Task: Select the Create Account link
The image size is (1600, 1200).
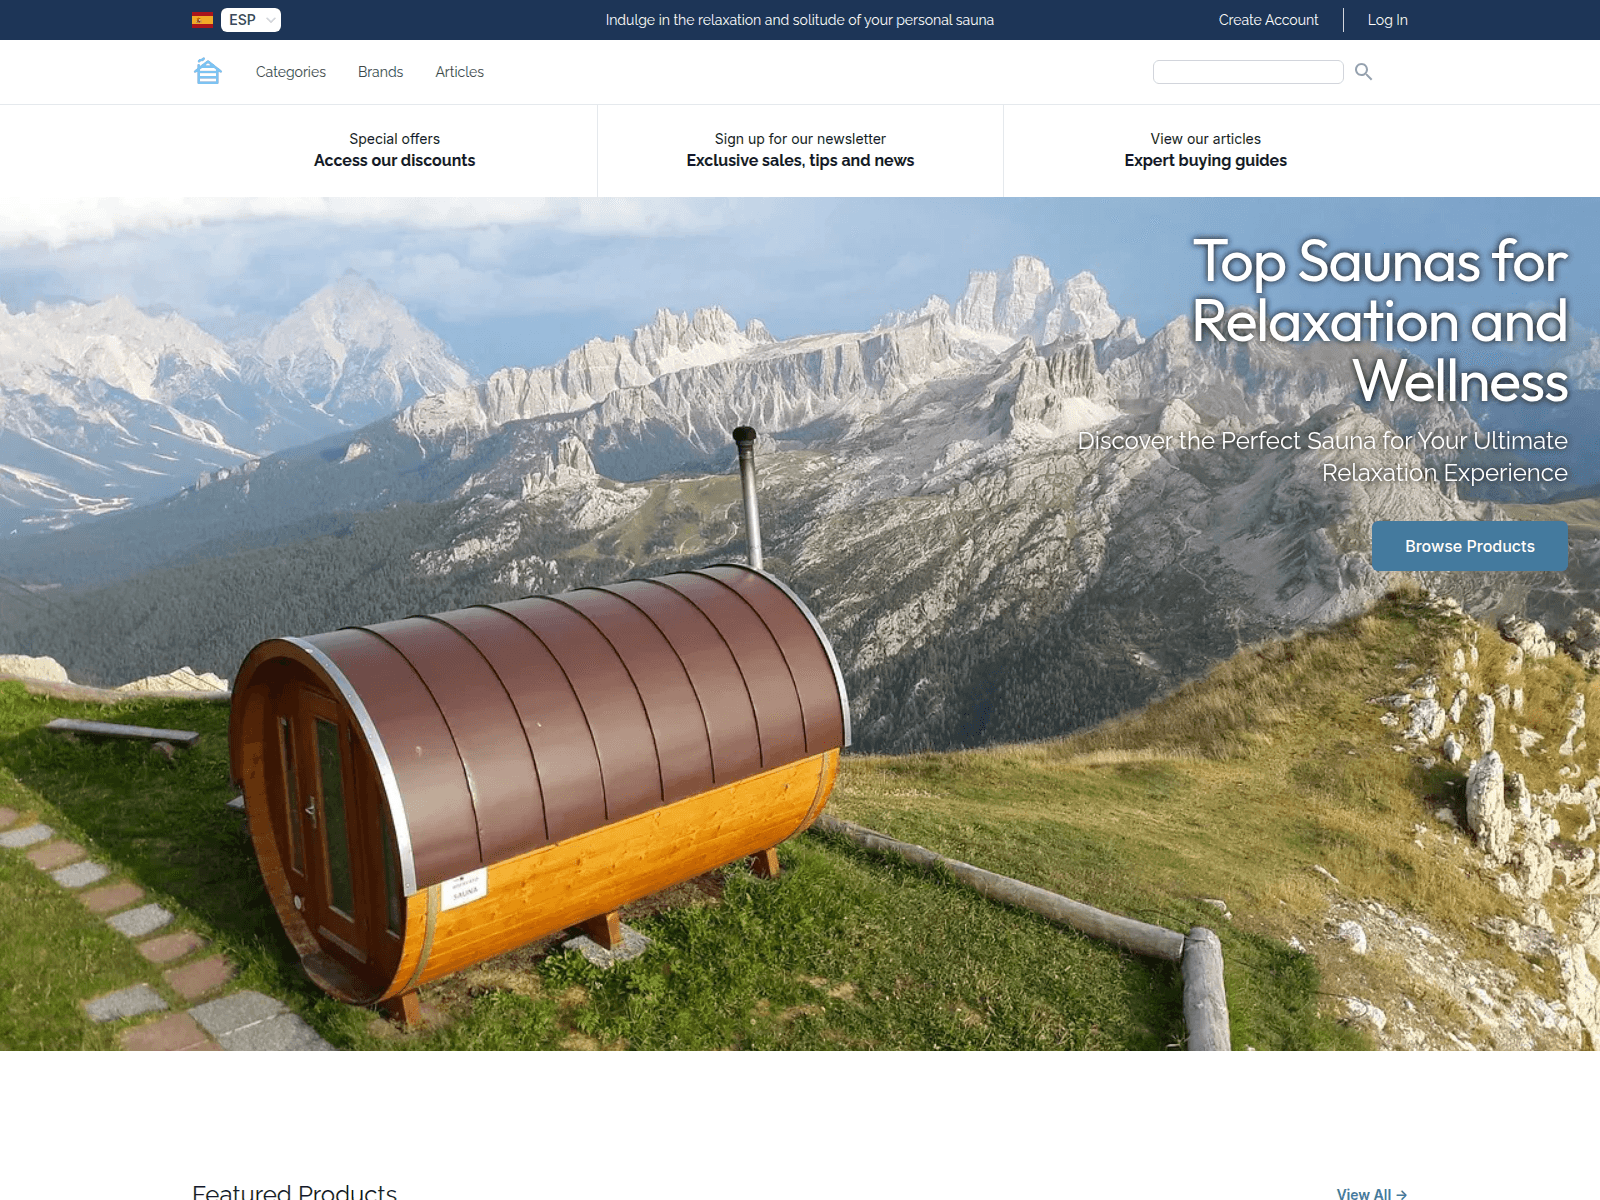Action: coord(1268,20)
